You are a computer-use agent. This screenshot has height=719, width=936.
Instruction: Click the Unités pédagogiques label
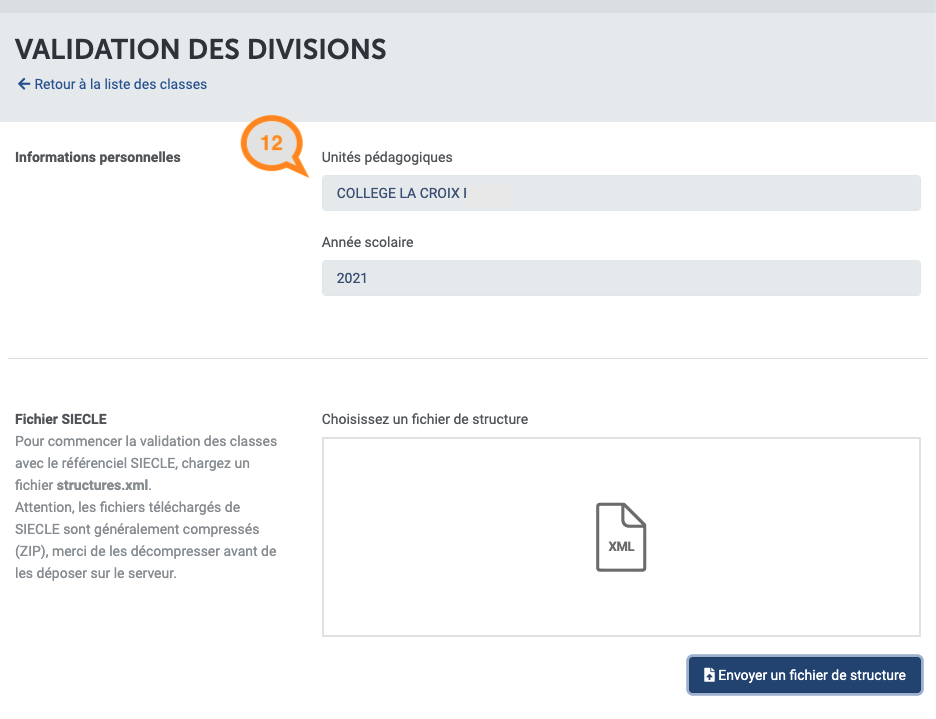[387, 157]
